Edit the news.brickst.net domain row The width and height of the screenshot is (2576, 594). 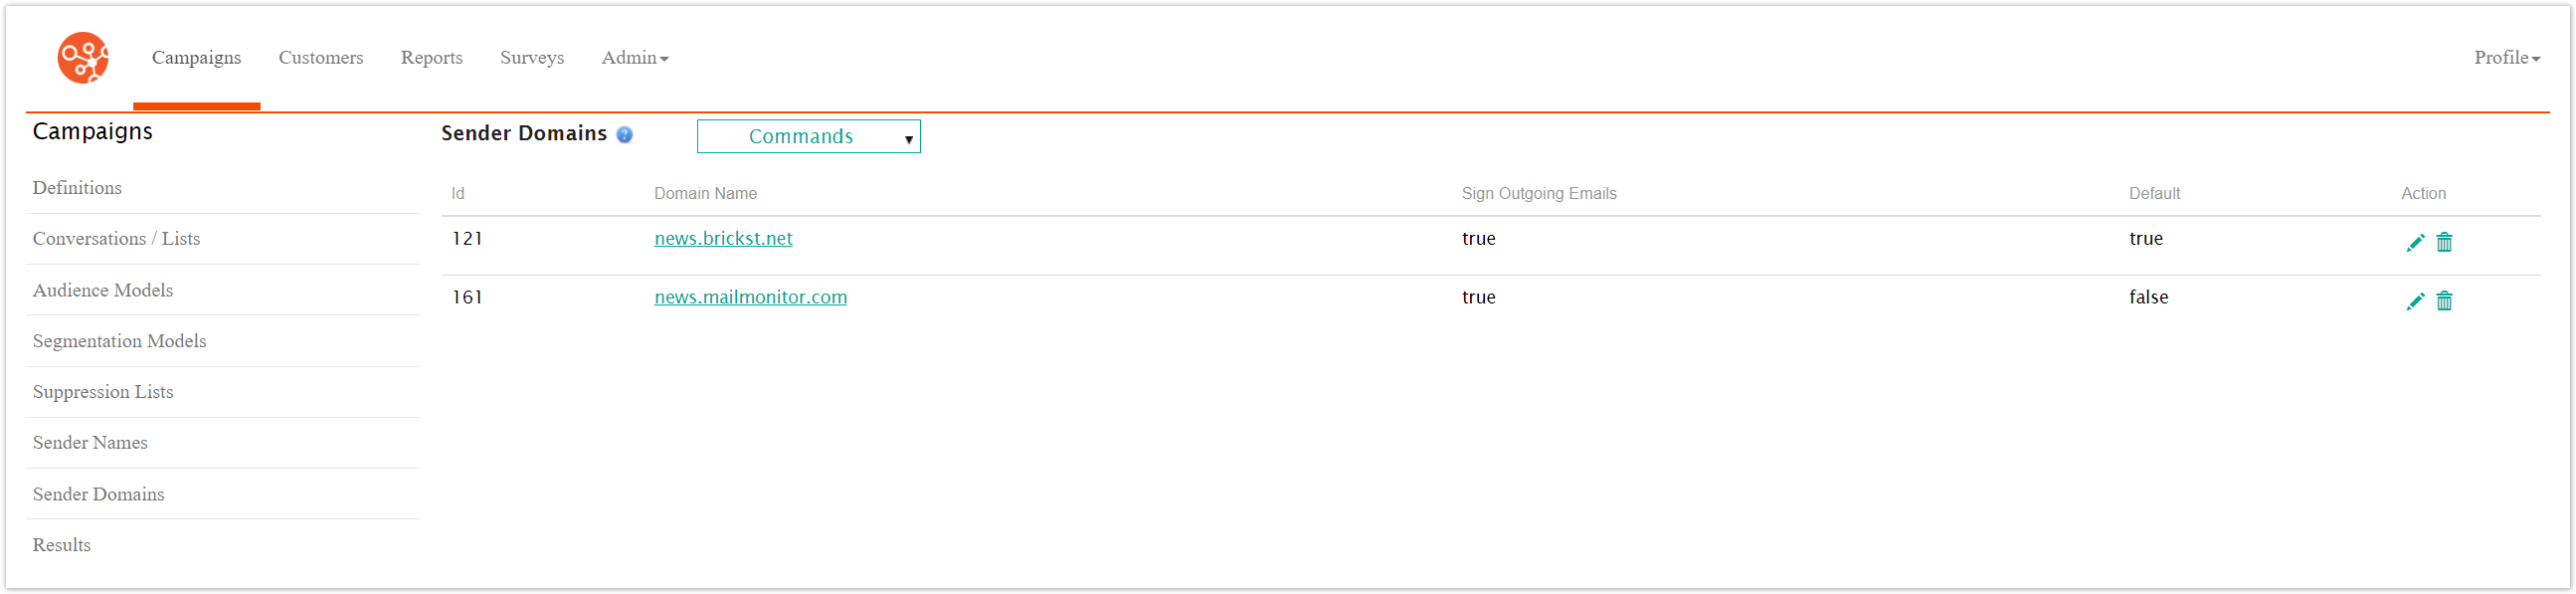point(2414,243)
